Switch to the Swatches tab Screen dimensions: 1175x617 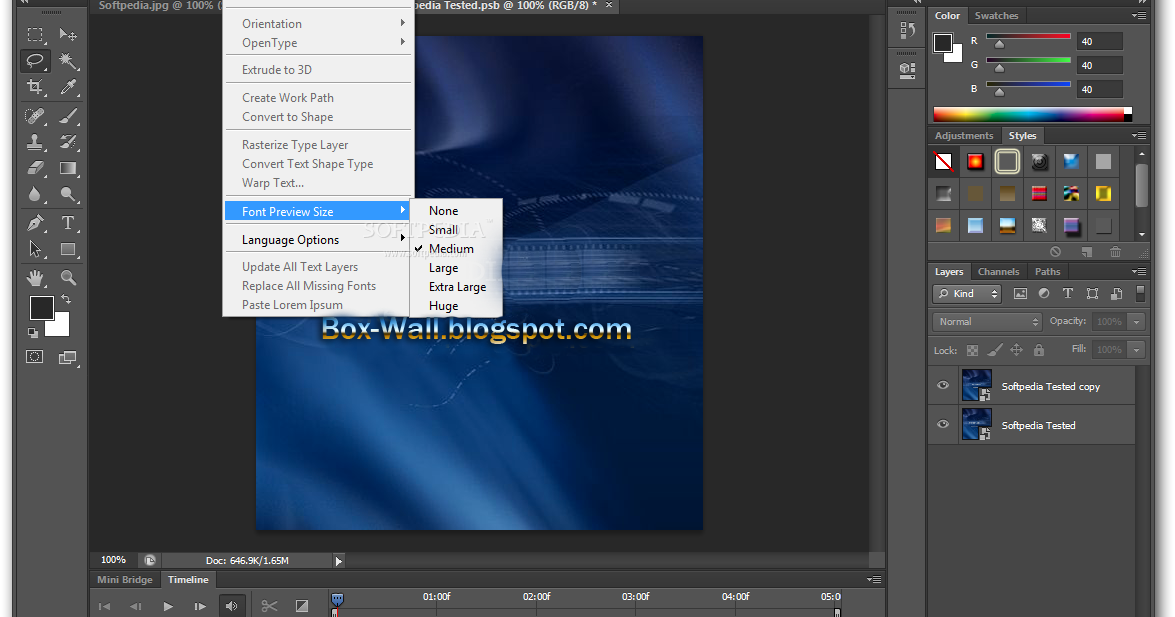tap(996, 16)
